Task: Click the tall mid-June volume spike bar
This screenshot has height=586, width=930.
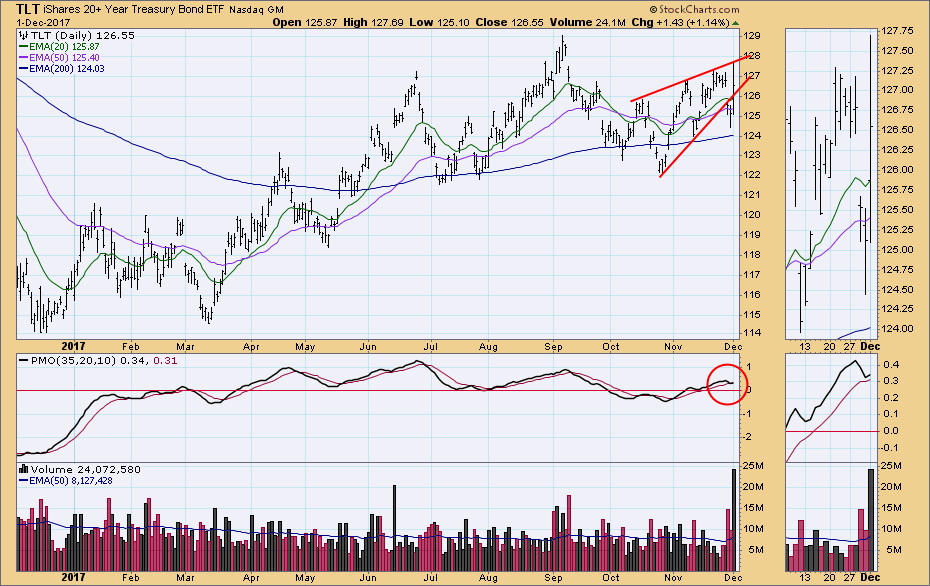Action: tap(394, 528)
